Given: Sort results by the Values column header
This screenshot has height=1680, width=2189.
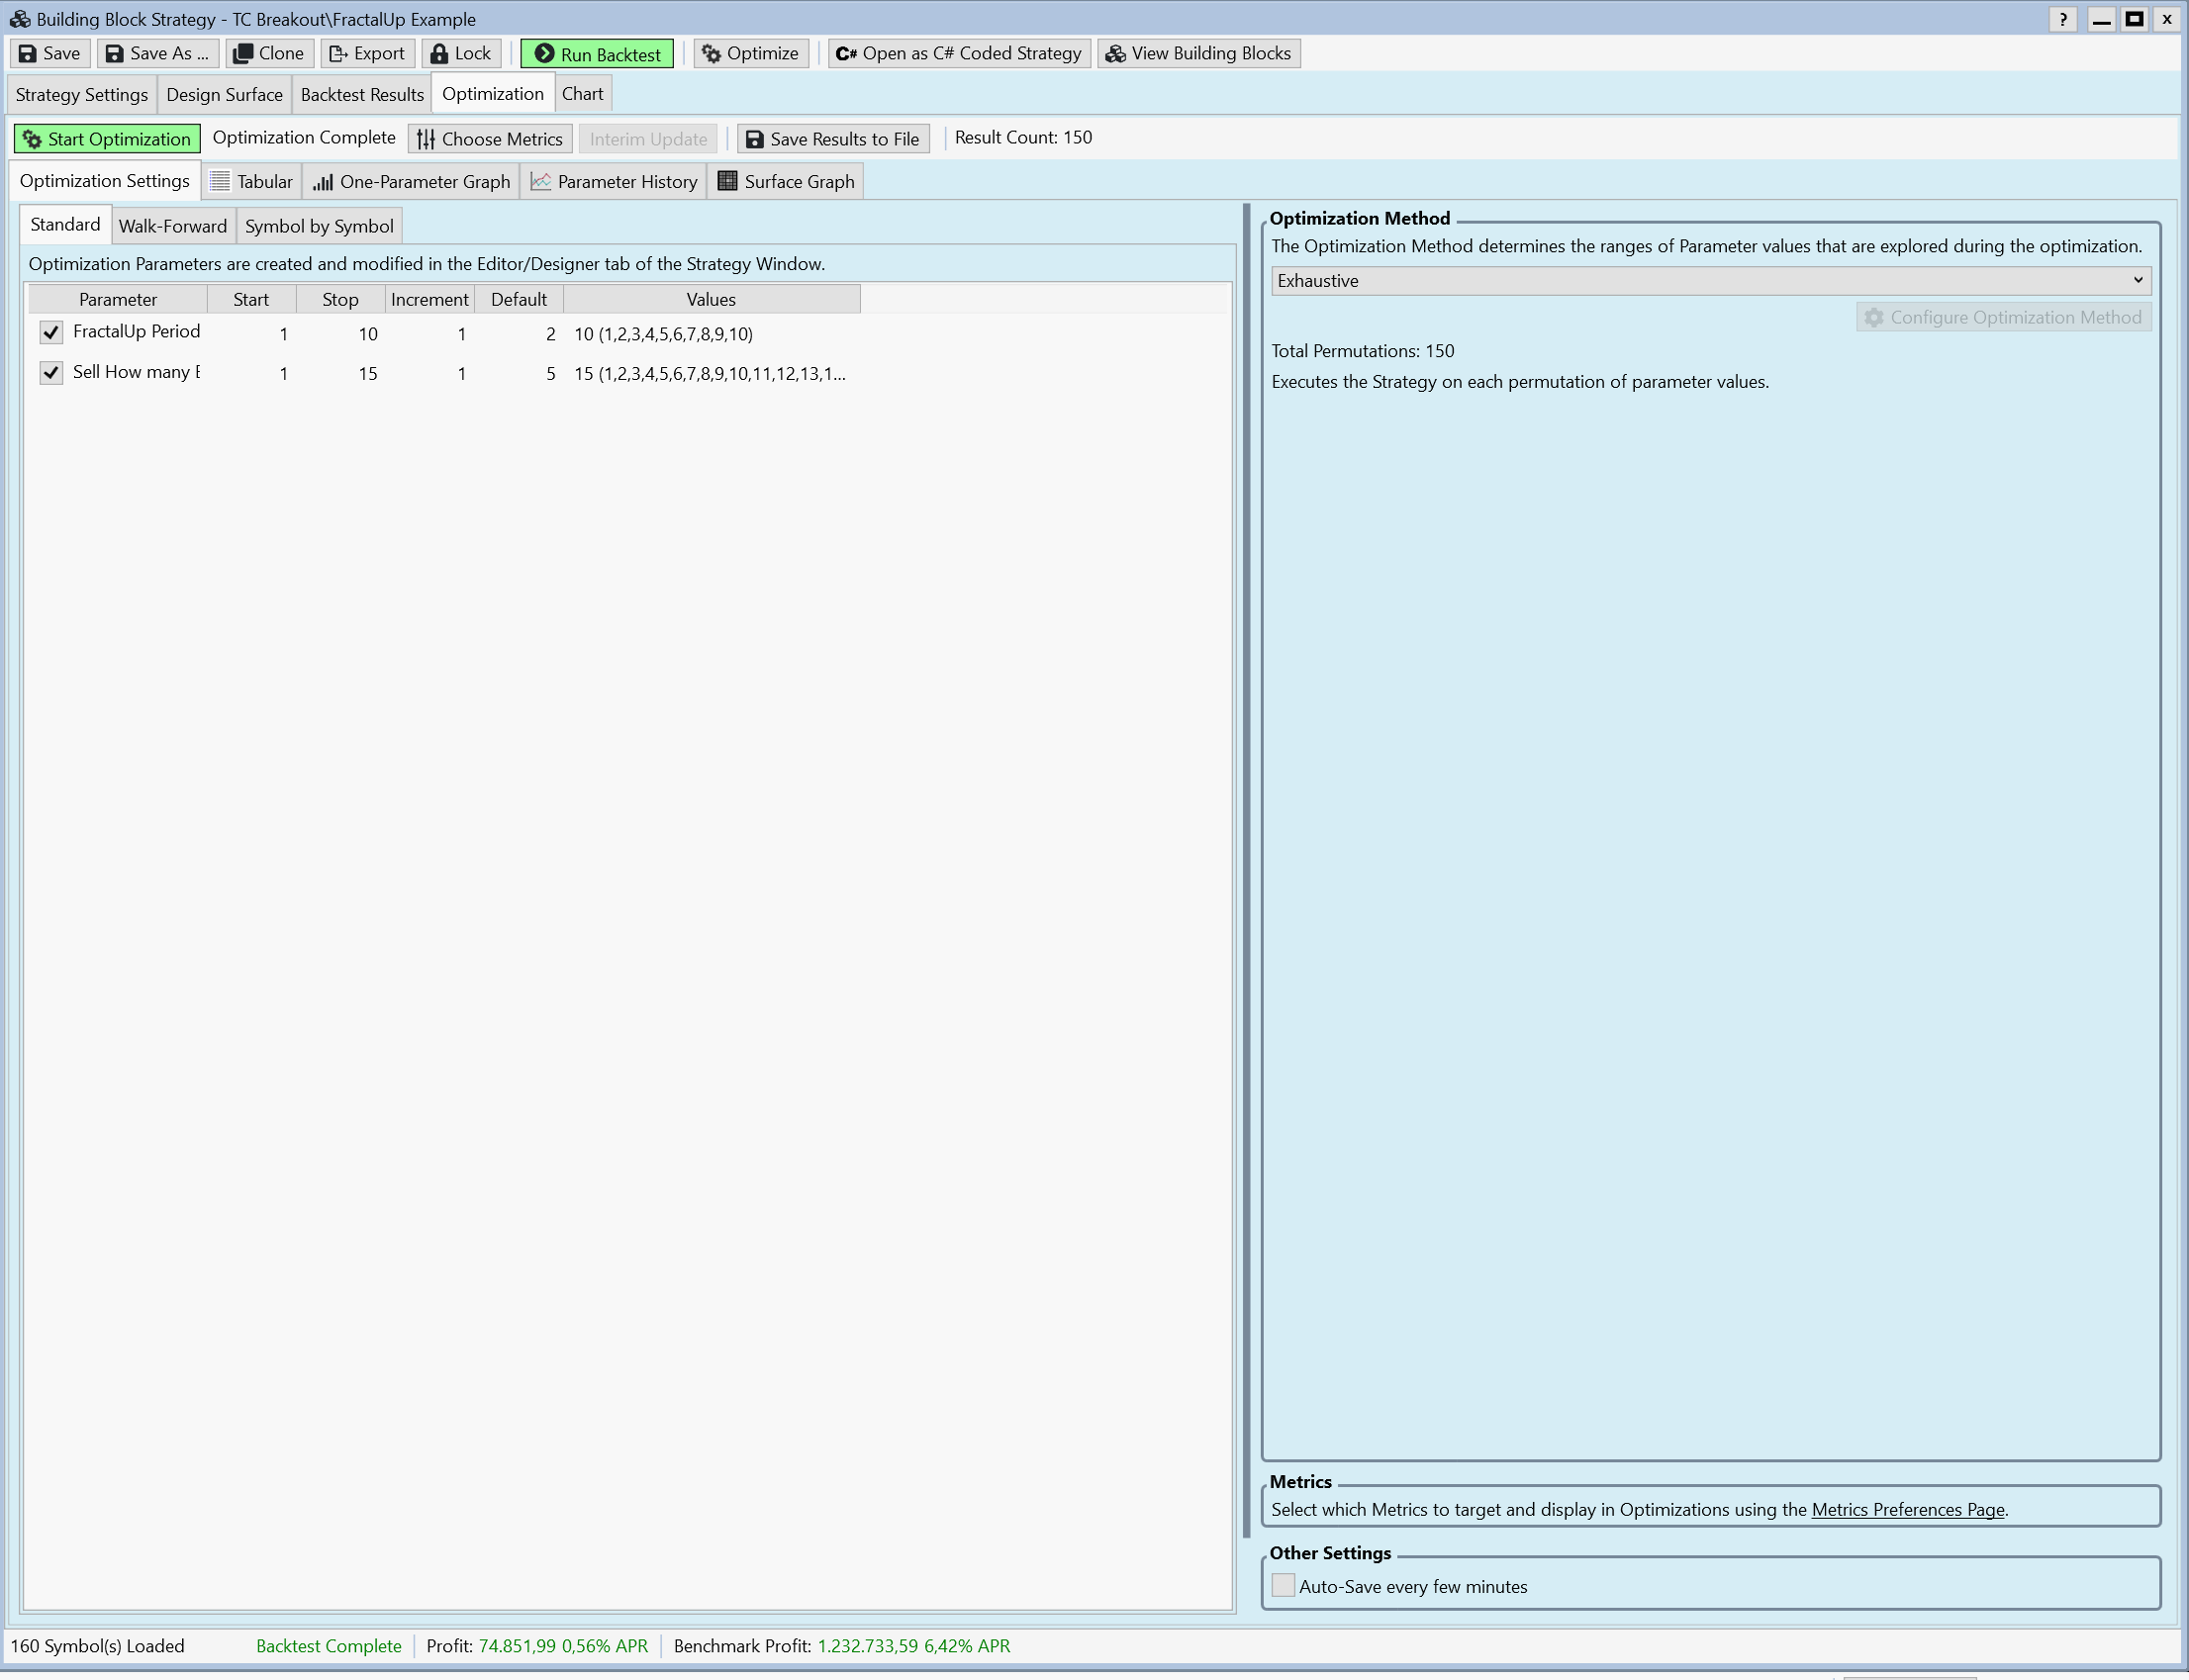Looking at the screenshot, I should 710,298.
